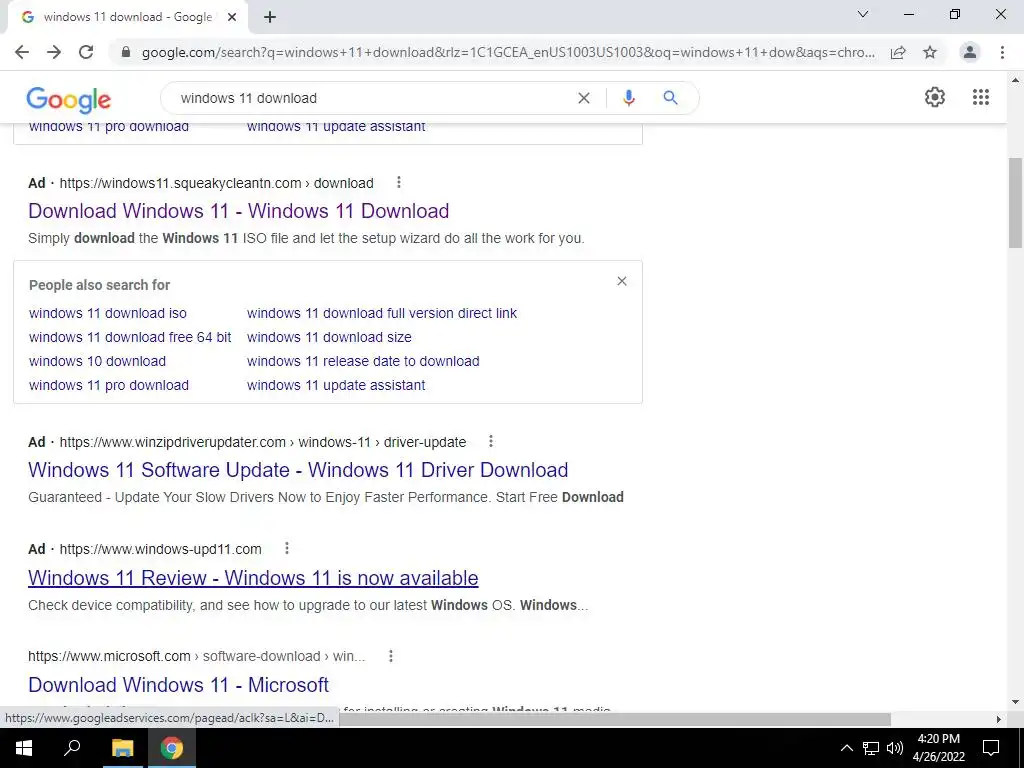Image resolution: width=1024 pixels, height=768 pixels.
Task: Focus the address bar URL
Action: (x=508, y=52)
